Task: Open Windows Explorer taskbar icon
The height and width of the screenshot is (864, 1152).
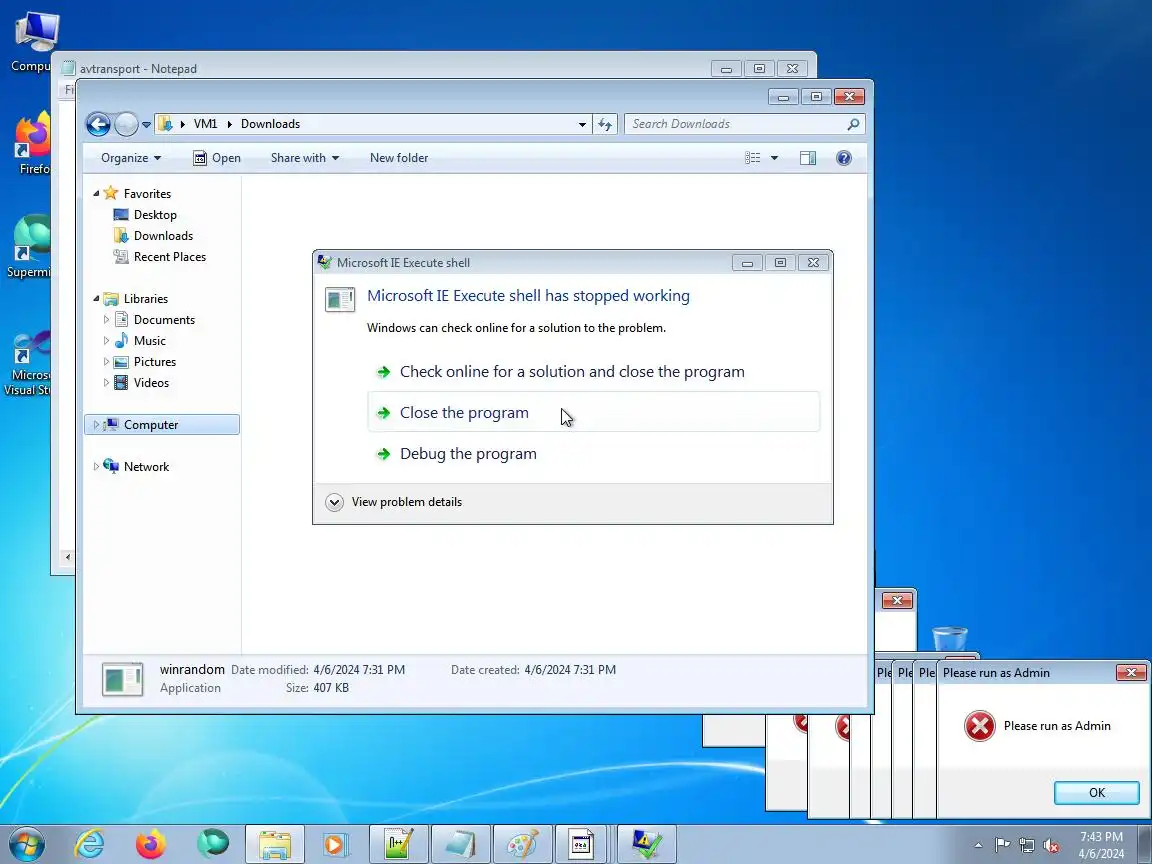Action: point(275,844)
